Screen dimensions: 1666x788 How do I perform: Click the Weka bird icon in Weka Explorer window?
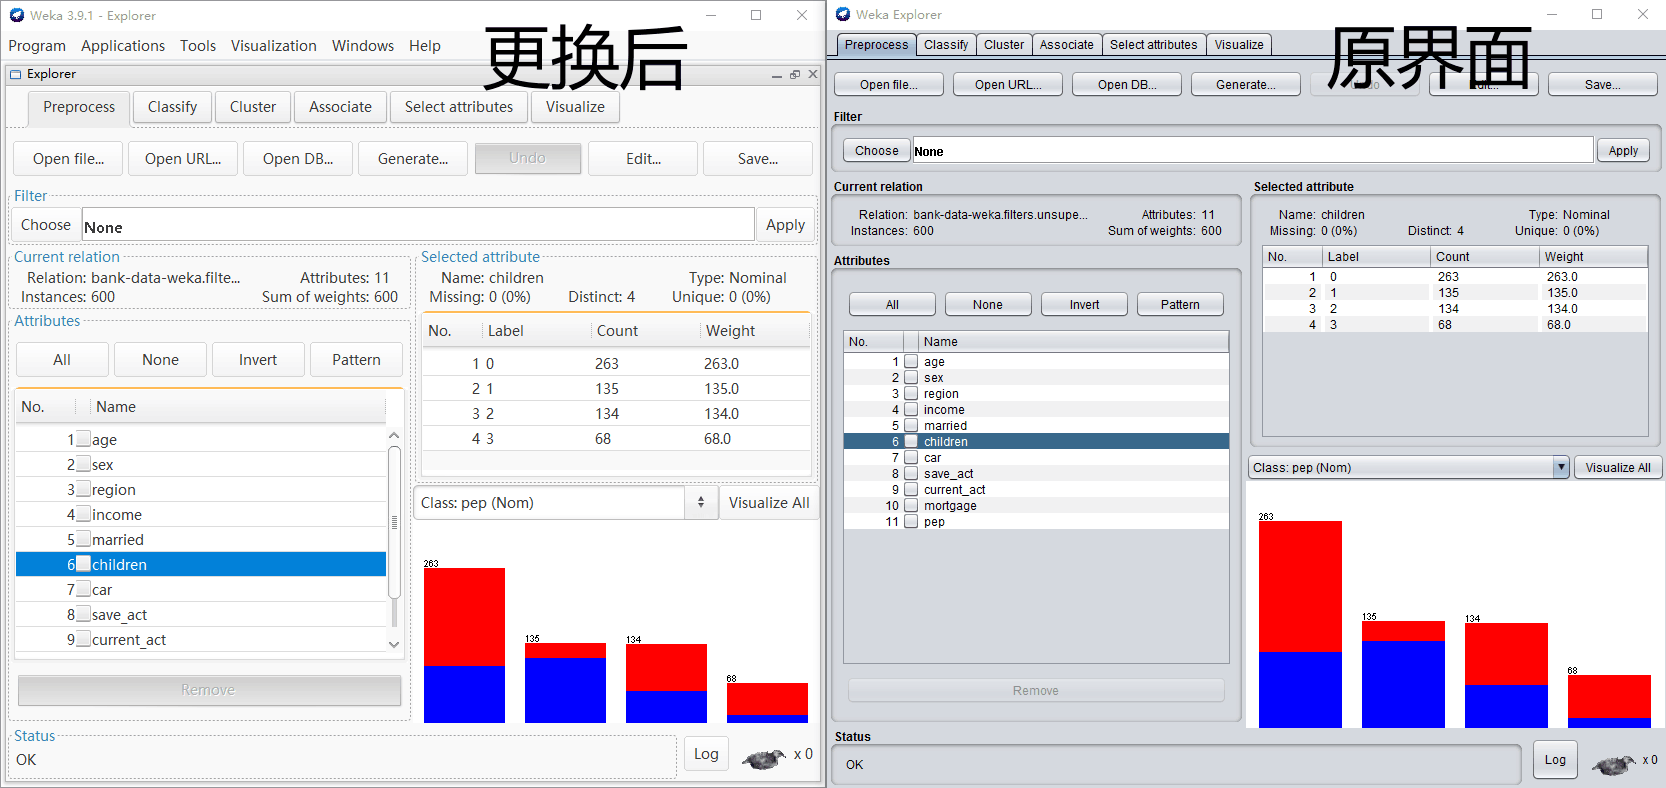click(1613, 765)
